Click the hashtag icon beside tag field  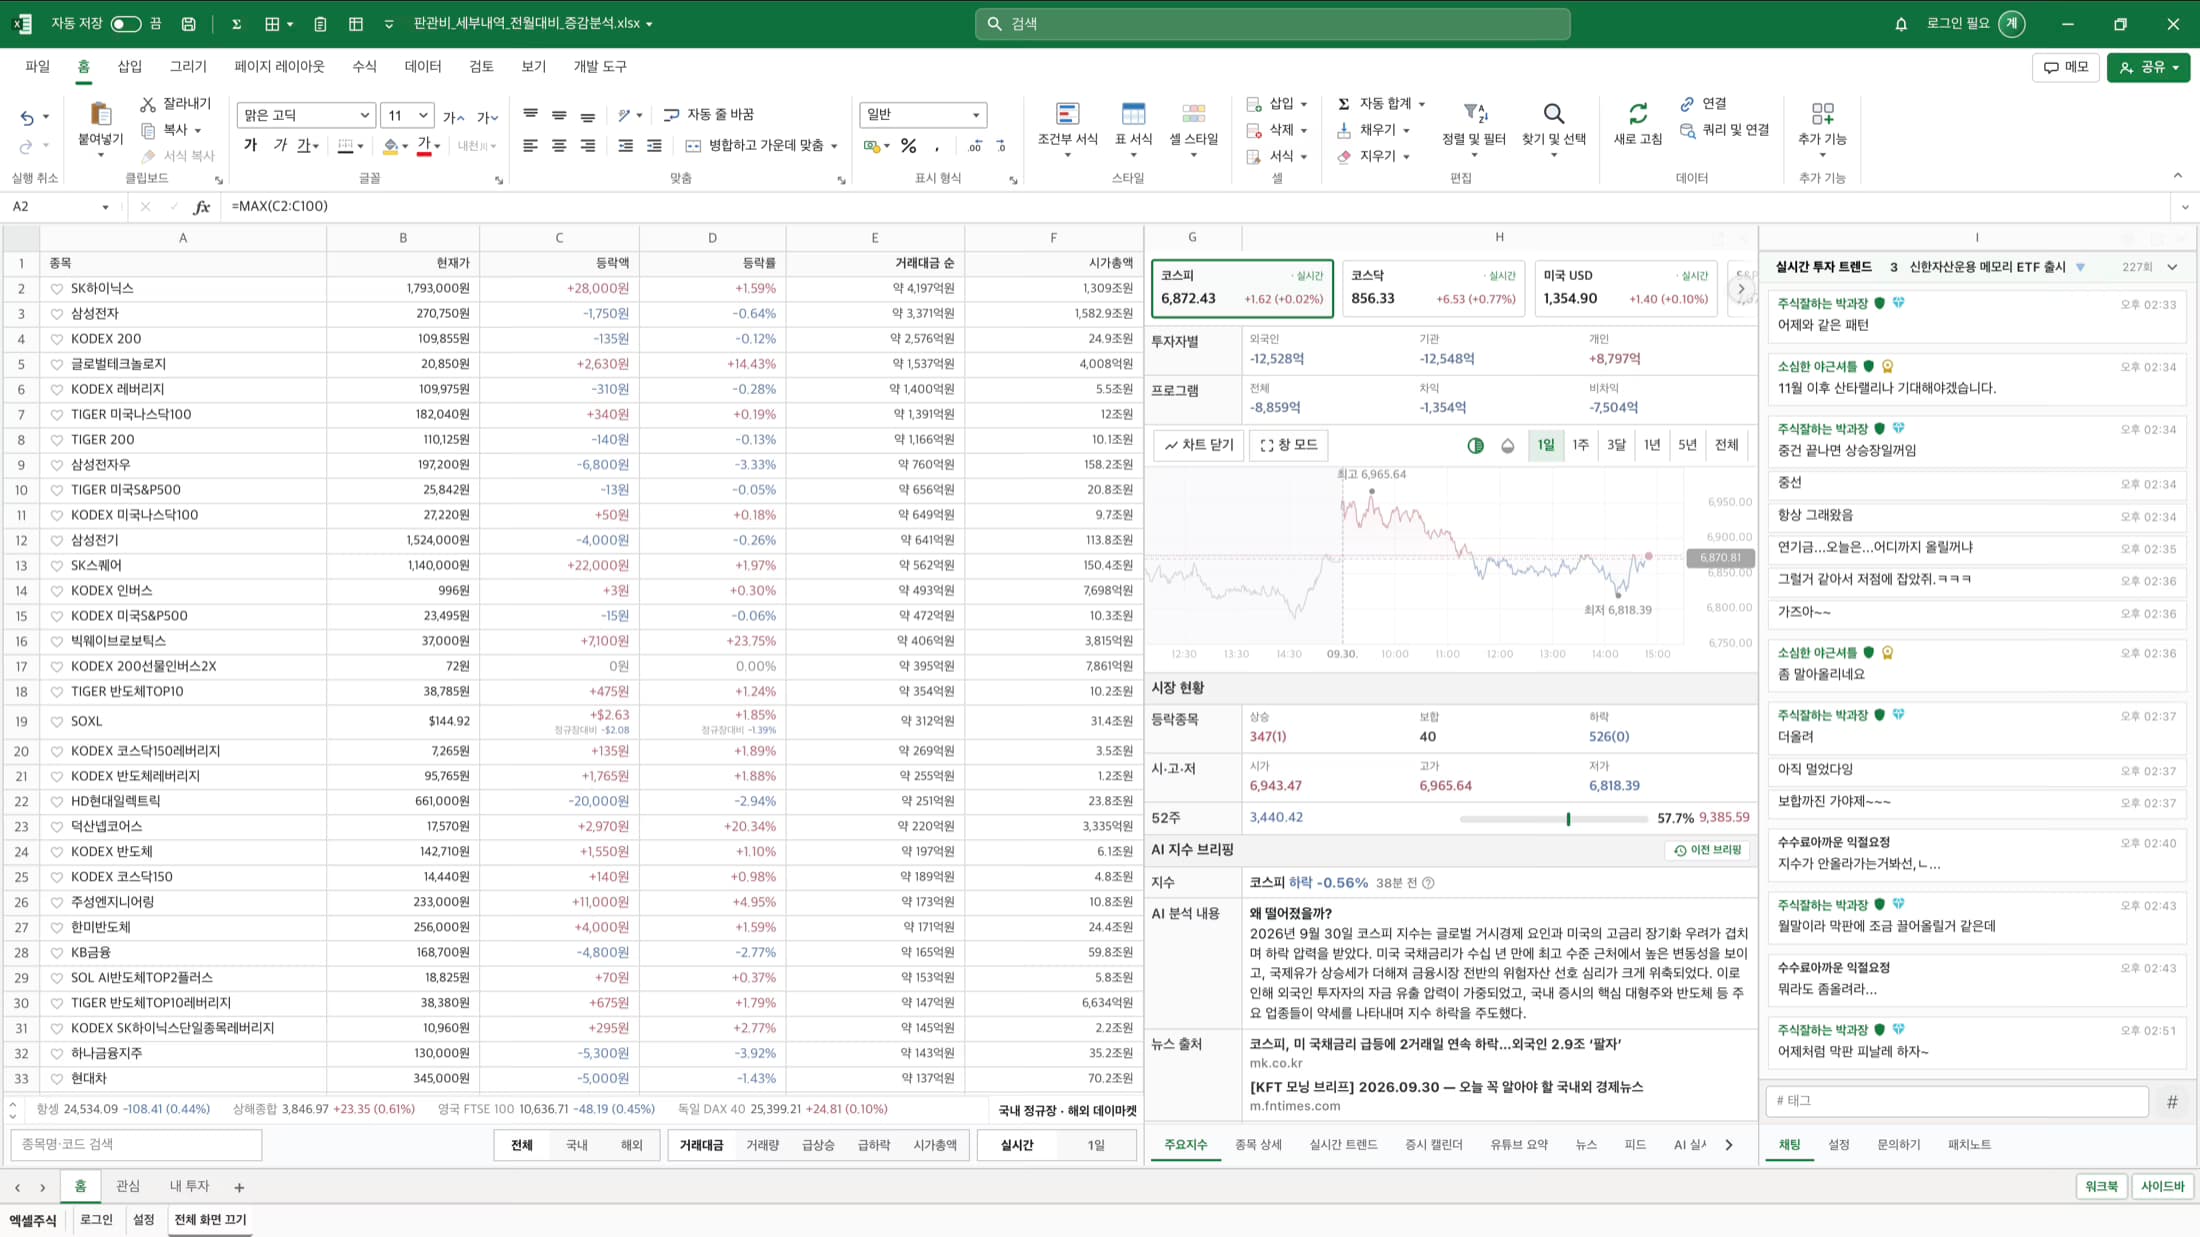pyautogui.click(x=2172, y=1101)
